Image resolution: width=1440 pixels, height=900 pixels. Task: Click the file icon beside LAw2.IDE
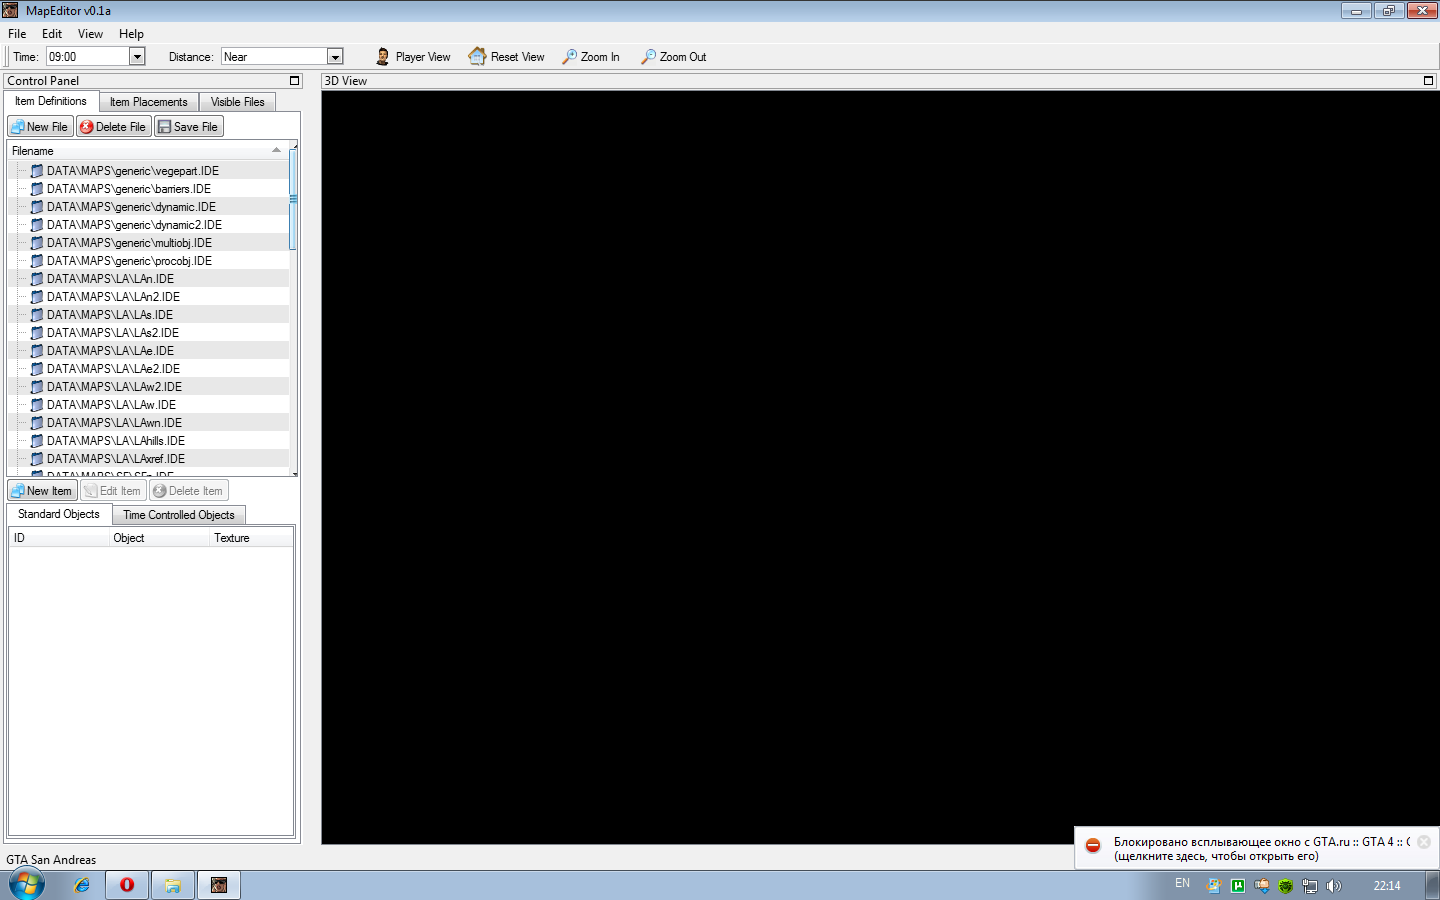37,387
